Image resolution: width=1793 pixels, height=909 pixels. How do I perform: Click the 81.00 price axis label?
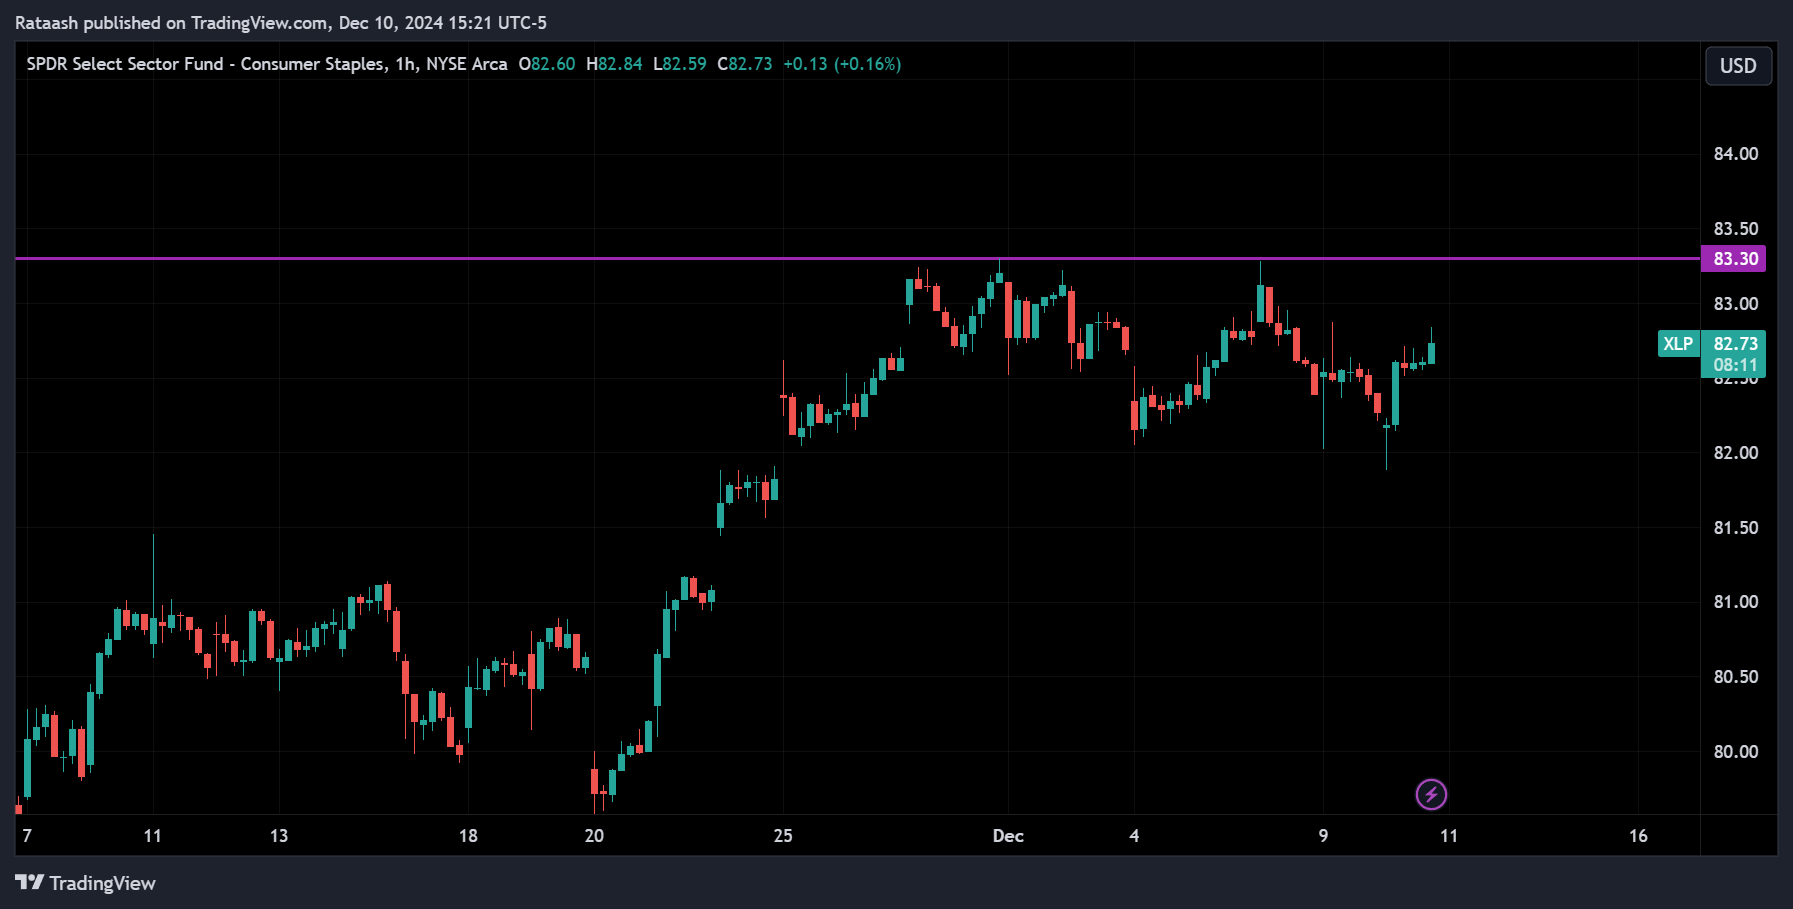[1735, 602]
